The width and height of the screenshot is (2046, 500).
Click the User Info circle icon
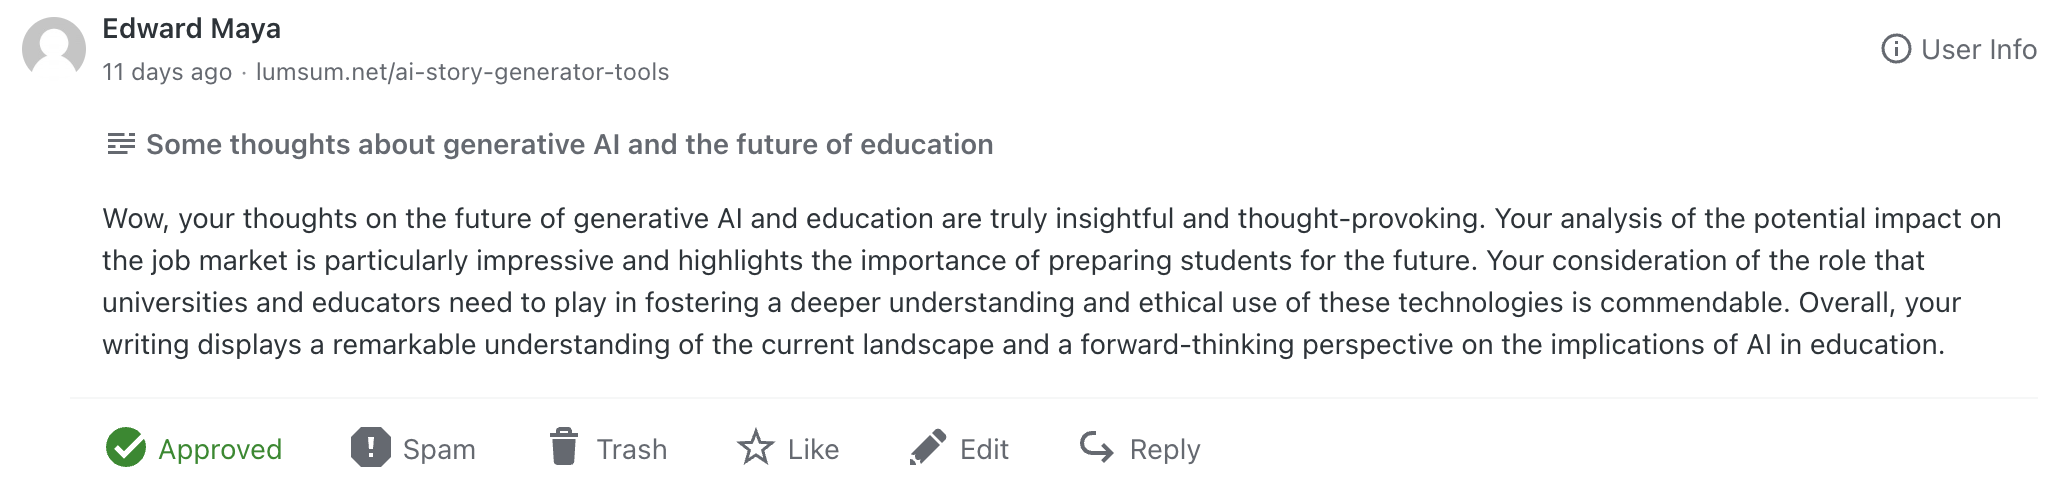(x=1896, y=49)
